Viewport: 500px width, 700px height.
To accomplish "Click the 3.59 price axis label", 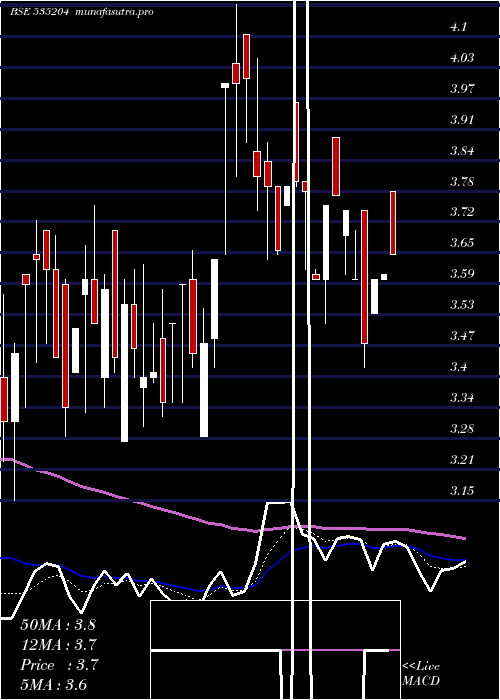I will [462, 274].
